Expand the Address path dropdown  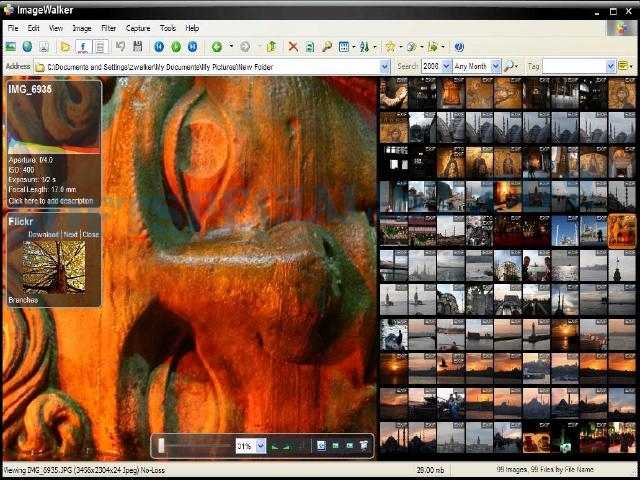pyautogui.click(x=385, y=66)
